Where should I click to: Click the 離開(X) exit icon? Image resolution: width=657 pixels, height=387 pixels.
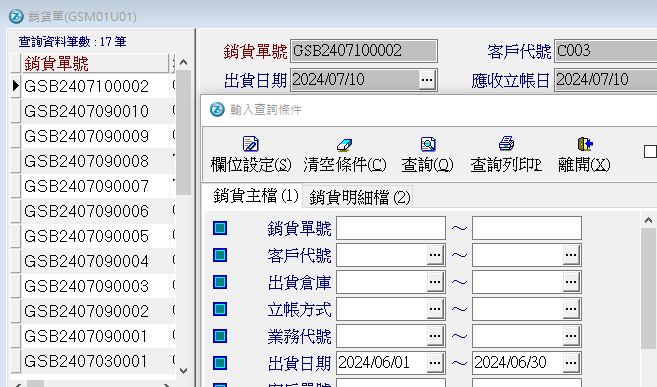[x=585, y=144]
